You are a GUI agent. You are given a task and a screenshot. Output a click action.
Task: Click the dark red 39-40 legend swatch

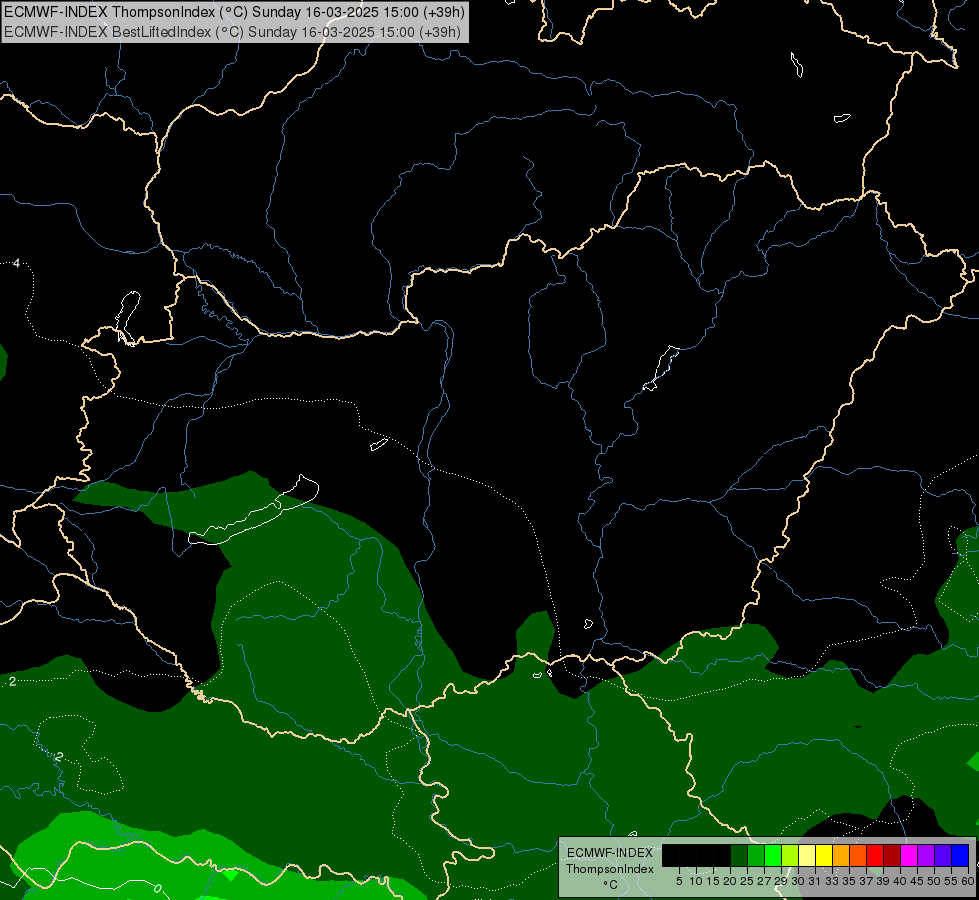tap(892, 855)
